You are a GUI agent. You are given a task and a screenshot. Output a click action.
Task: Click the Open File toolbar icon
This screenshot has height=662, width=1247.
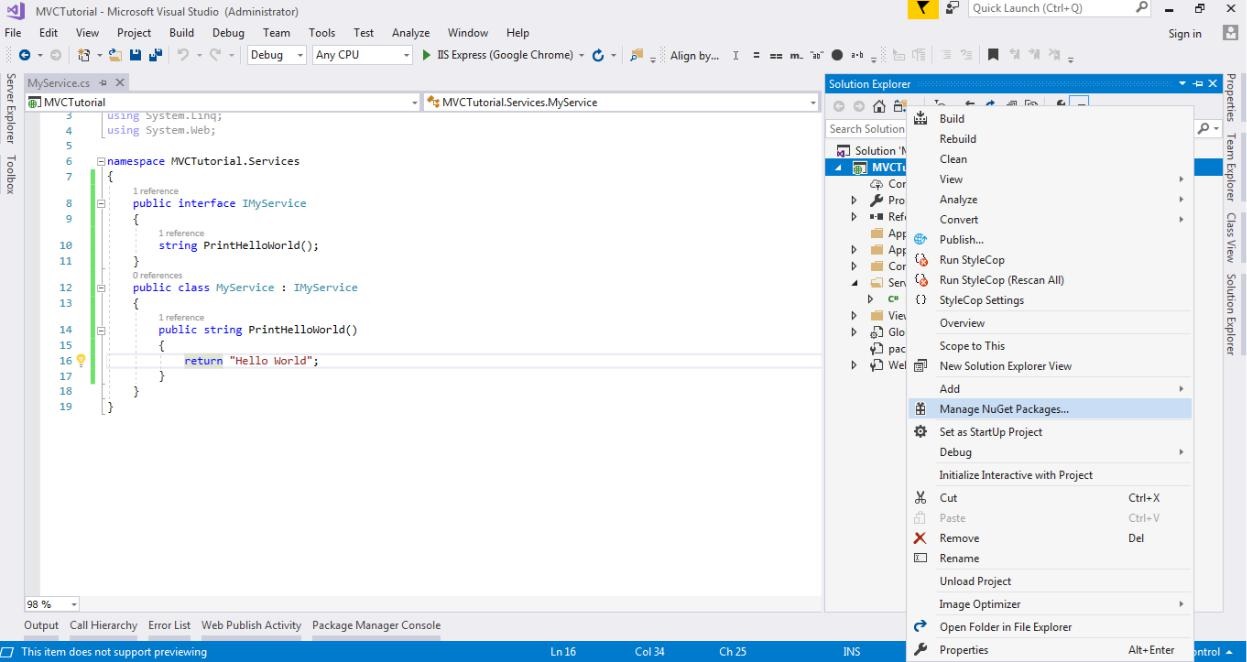(115, 55)
